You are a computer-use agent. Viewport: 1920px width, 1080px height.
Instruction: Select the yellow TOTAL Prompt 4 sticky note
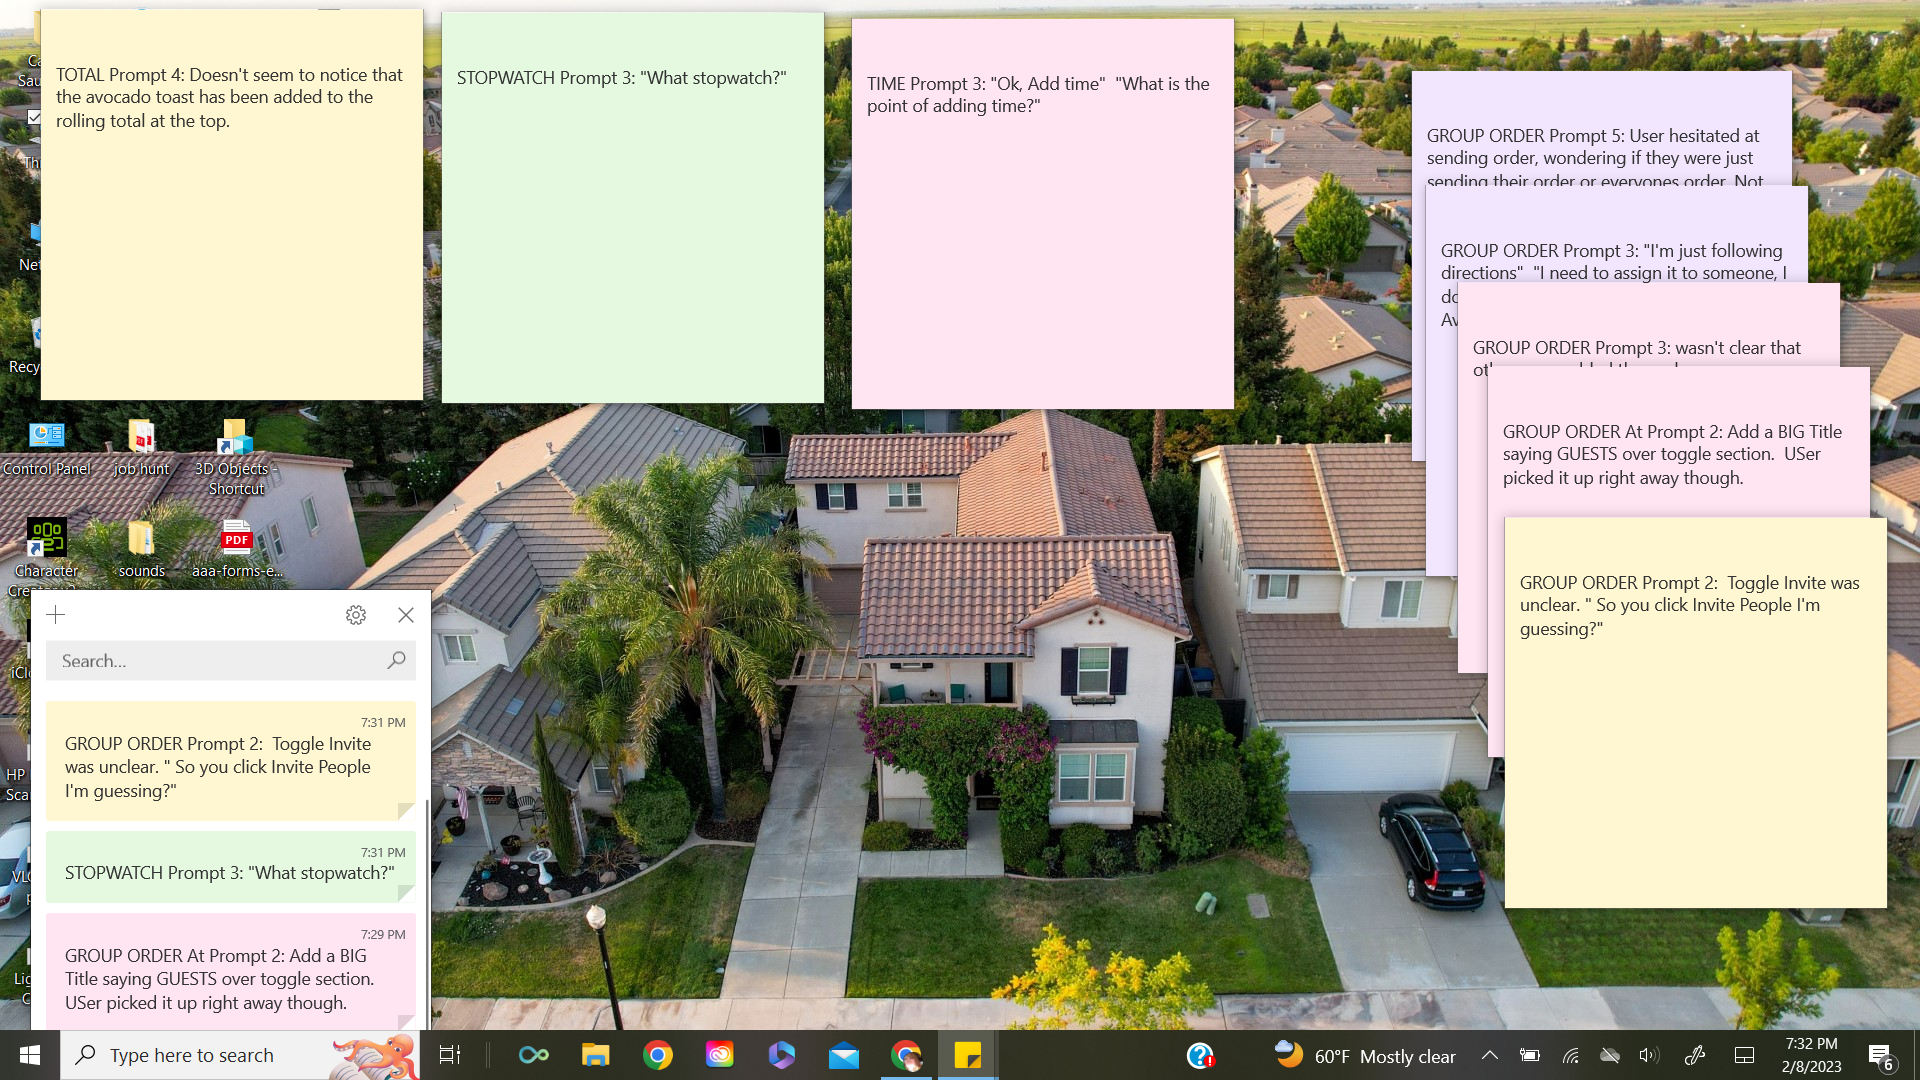(x=231, y=250)
